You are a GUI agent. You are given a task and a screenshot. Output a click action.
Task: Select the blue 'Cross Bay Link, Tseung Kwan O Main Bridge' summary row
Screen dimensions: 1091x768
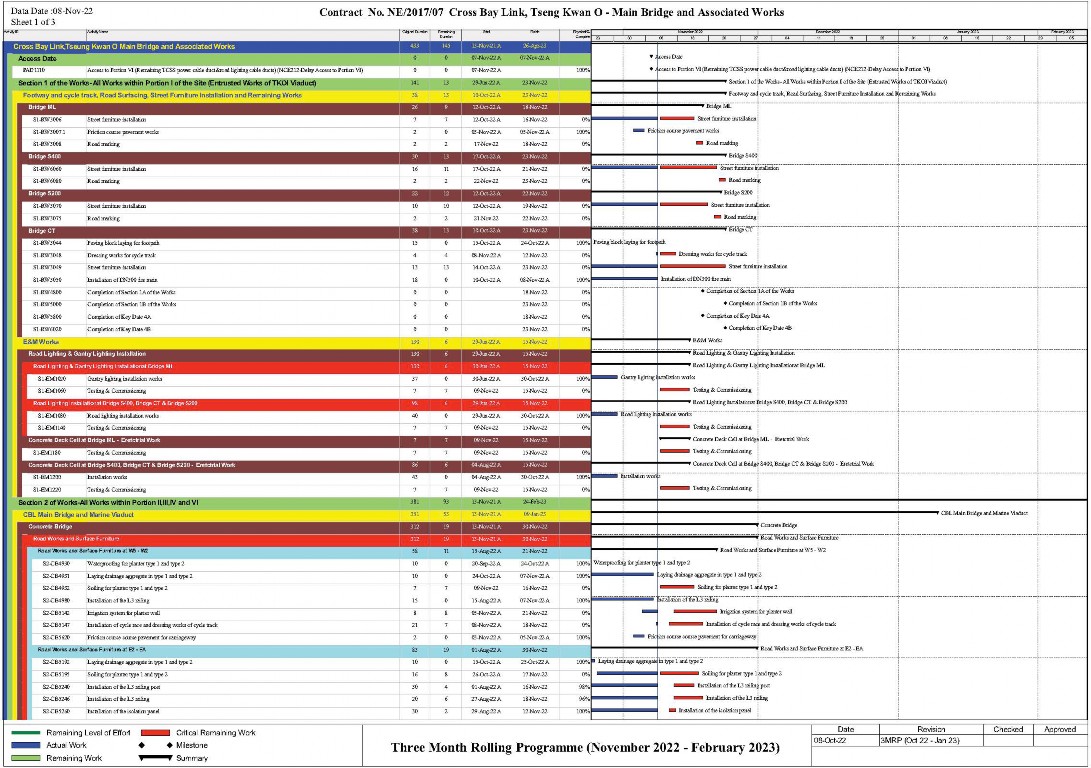click(x=297, y=47)
